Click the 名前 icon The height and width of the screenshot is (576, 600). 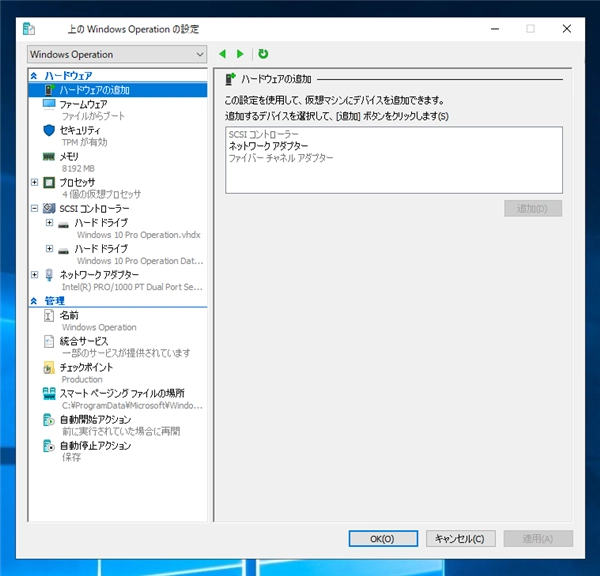click(49, 316)
